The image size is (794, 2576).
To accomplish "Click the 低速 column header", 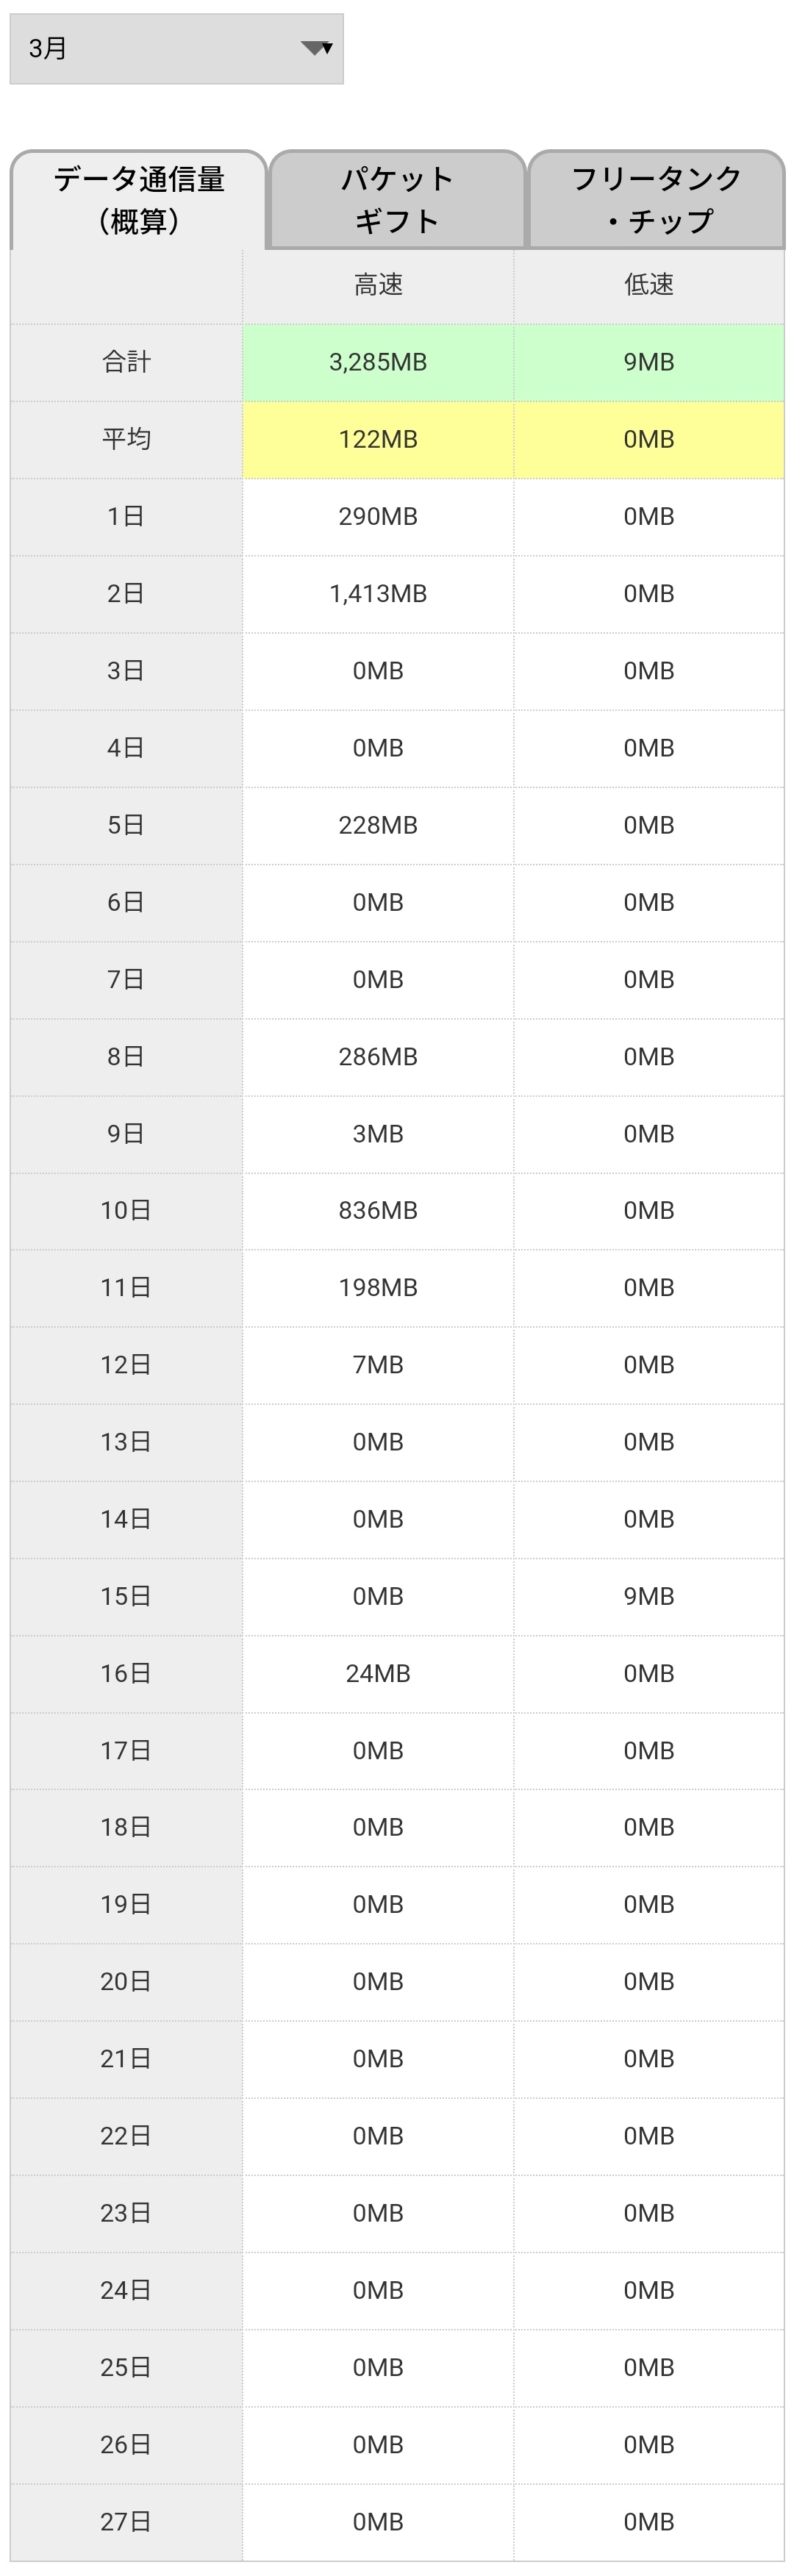I will point(648,286).
